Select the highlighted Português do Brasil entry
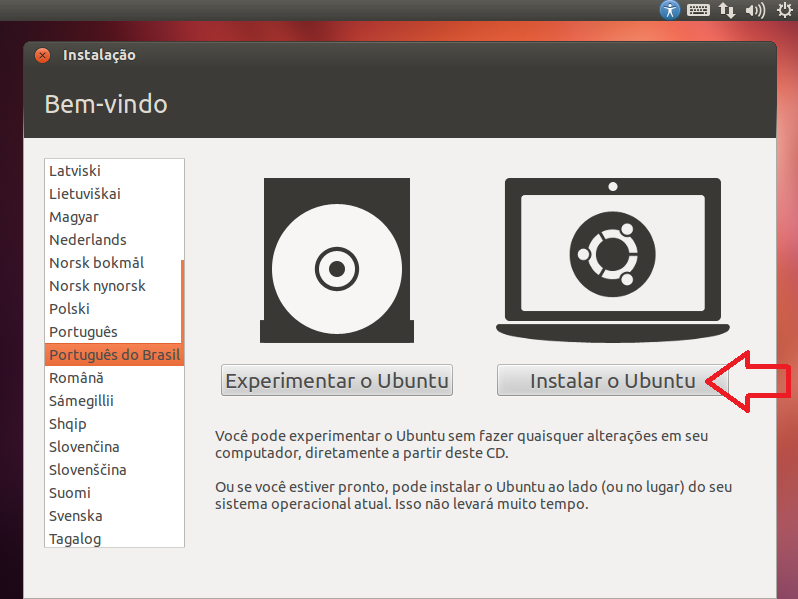Image resolution: width=798 pixels, height=599 pixels. point(114,355)
